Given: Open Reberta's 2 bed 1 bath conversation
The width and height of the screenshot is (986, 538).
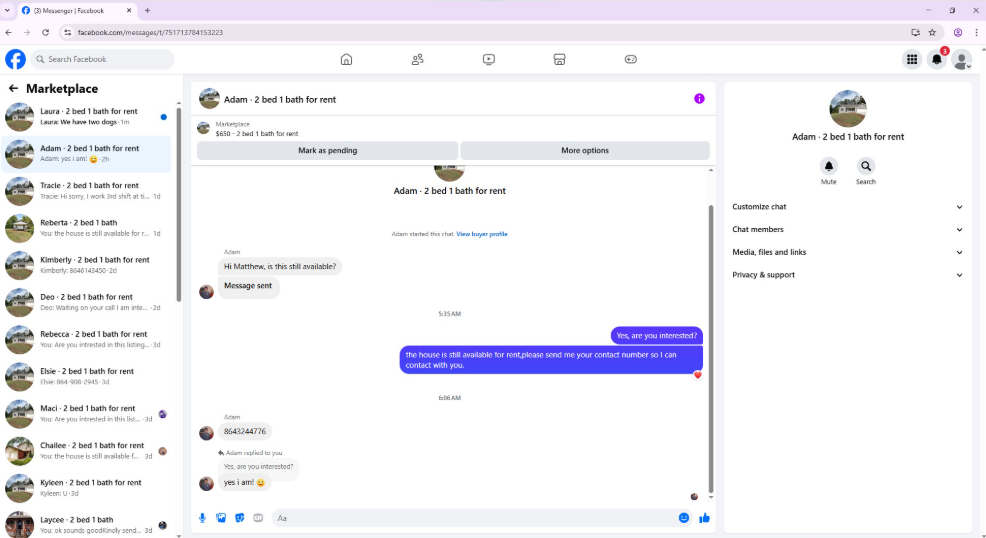Looking at the screenshot, I should [x=86, y=228].
